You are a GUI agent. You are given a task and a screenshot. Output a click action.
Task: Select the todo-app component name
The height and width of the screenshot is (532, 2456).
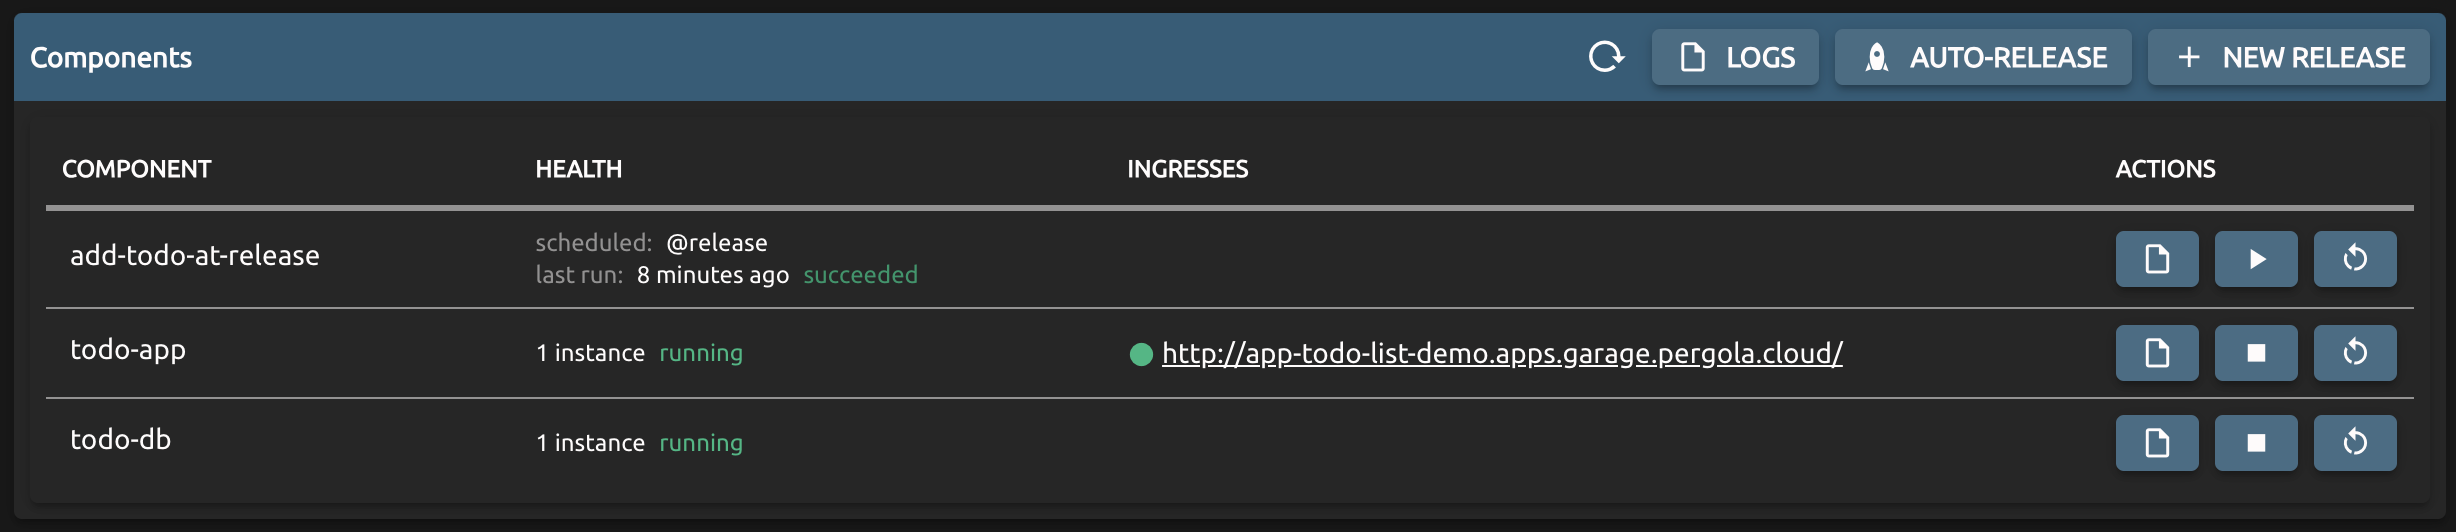[128, 350]
